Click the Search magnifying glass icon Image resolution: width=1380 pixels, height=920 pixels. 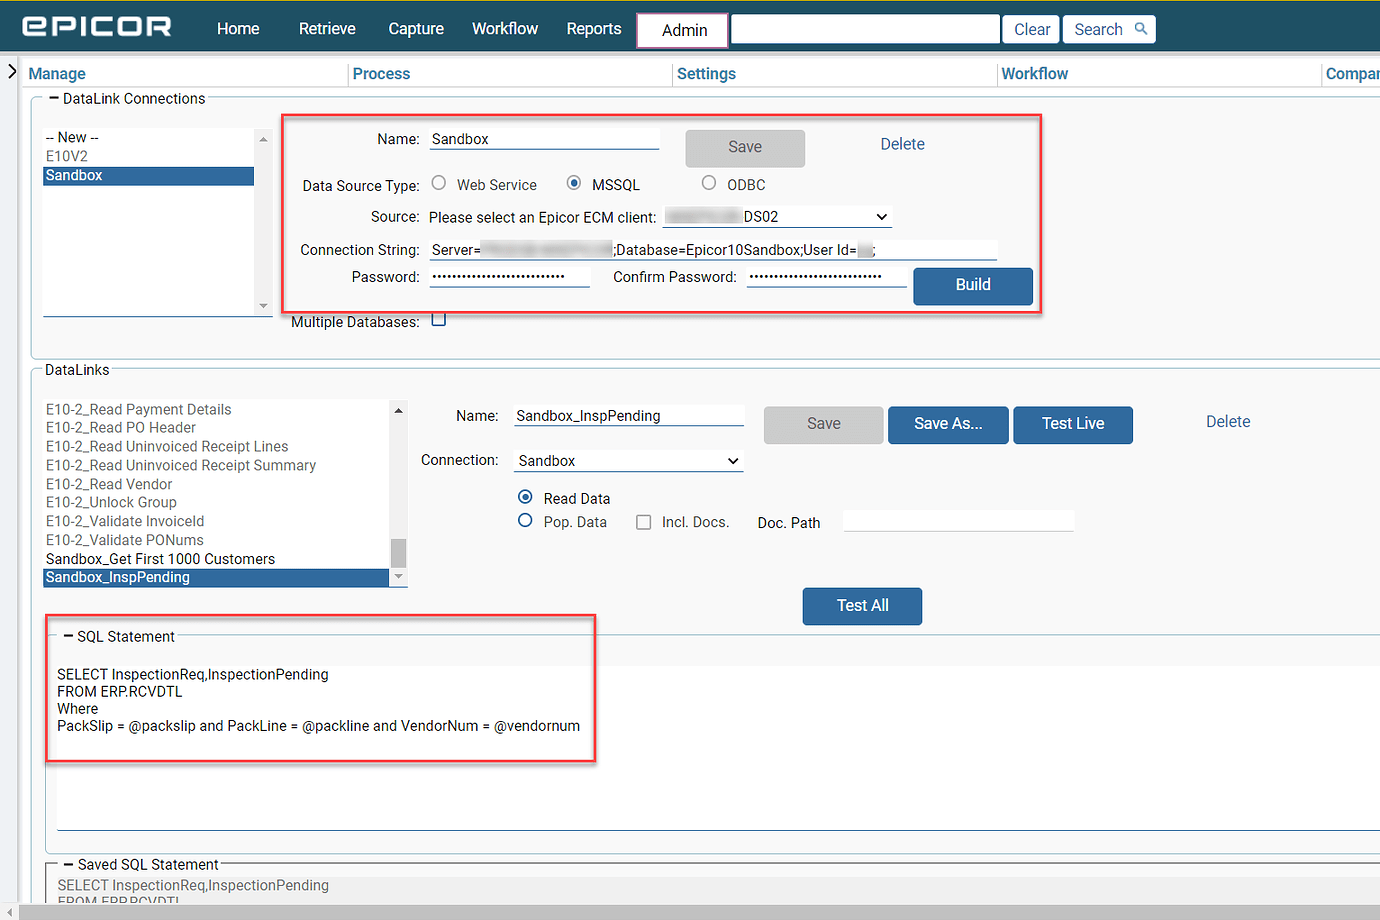pos(1138,29)
